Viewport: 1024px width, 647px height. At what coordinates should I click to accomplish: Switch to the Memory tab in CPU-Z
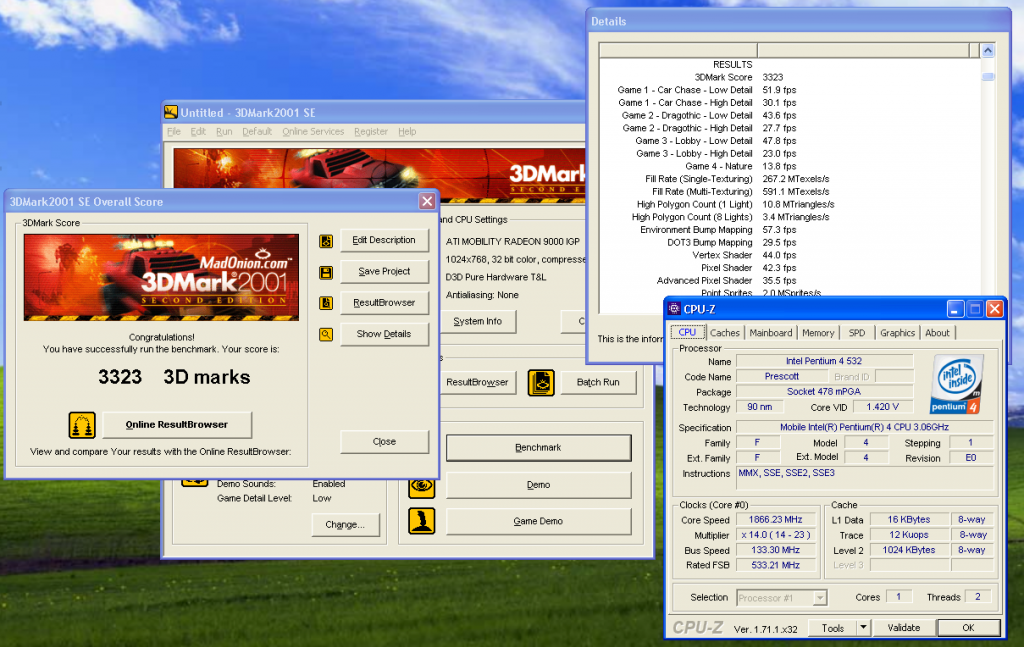818,333
